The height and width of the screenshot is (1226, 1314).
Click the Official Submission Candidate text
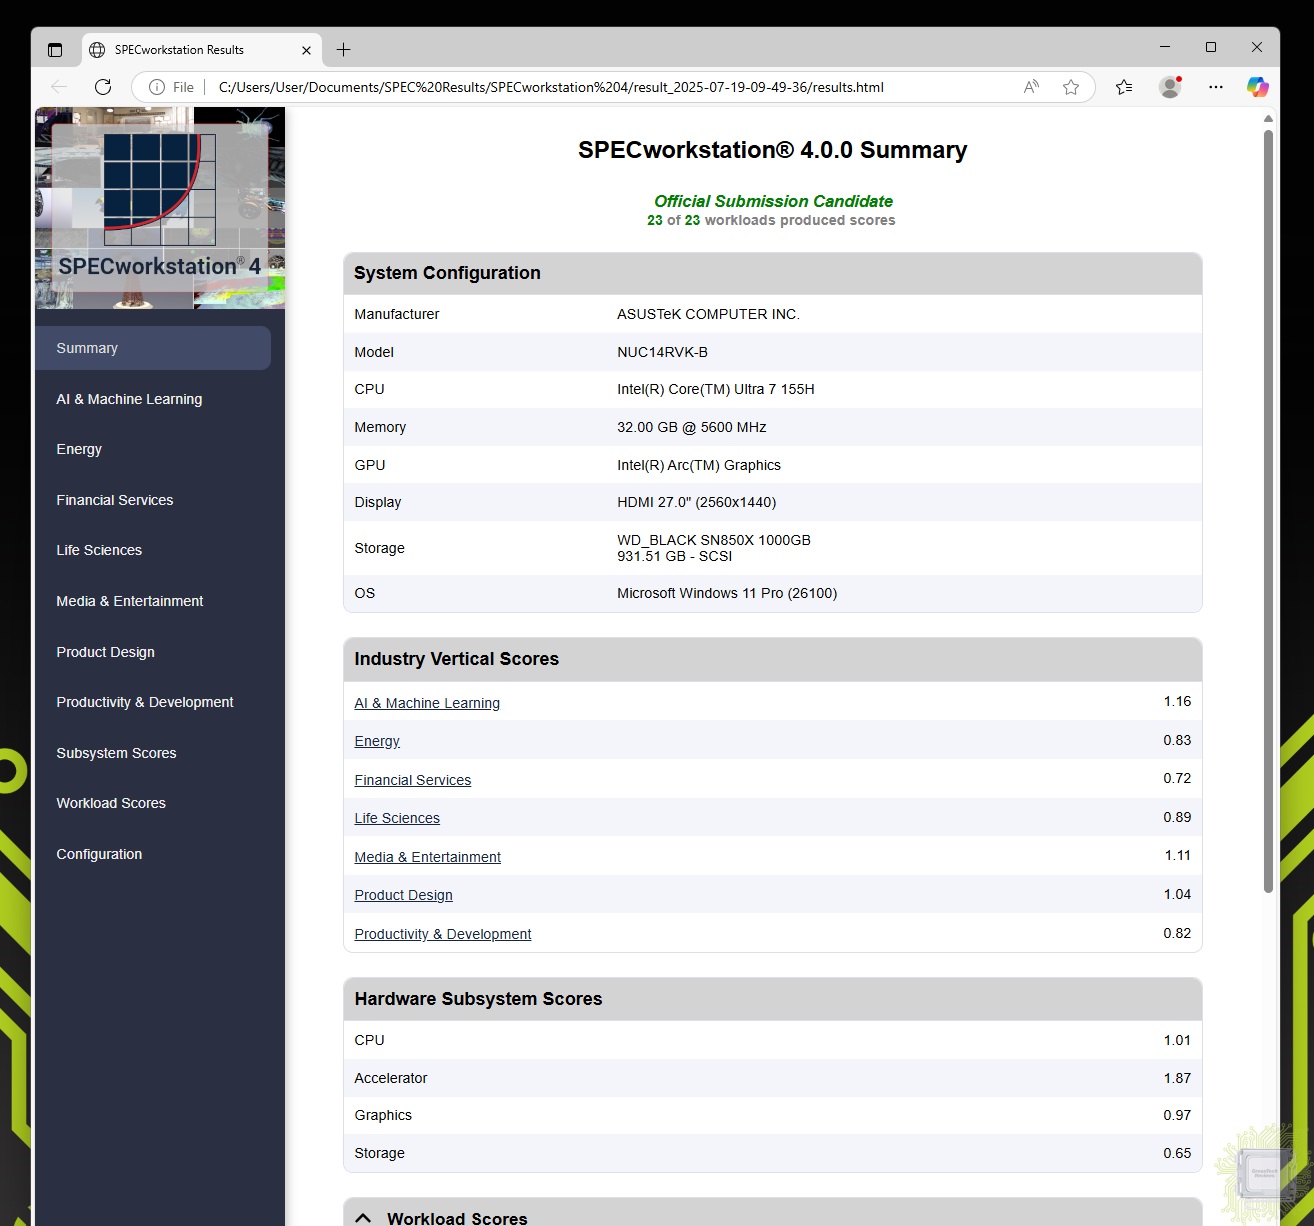pos(773,201)
